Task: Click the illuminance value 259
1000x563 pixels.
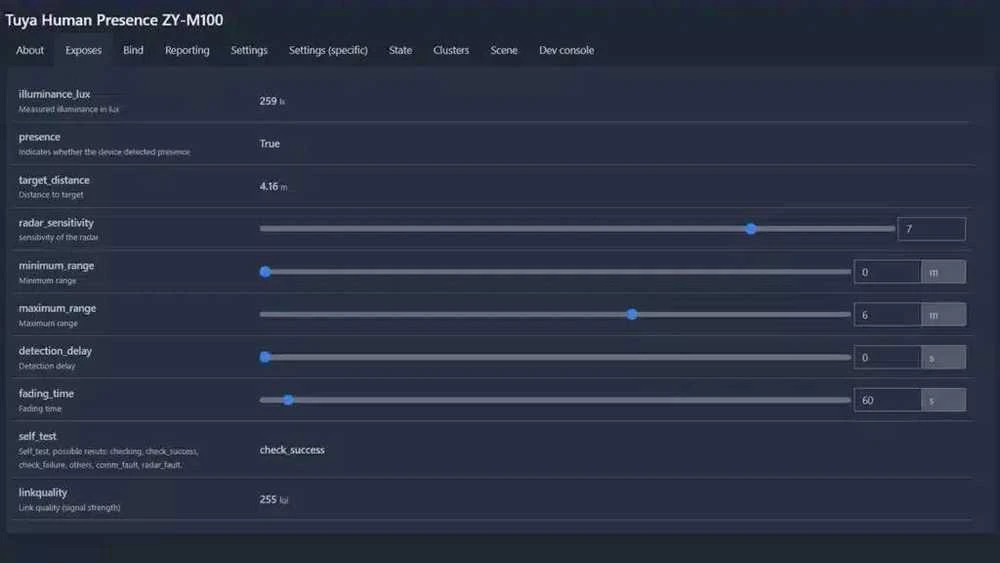Action: (x=268, y=101)
